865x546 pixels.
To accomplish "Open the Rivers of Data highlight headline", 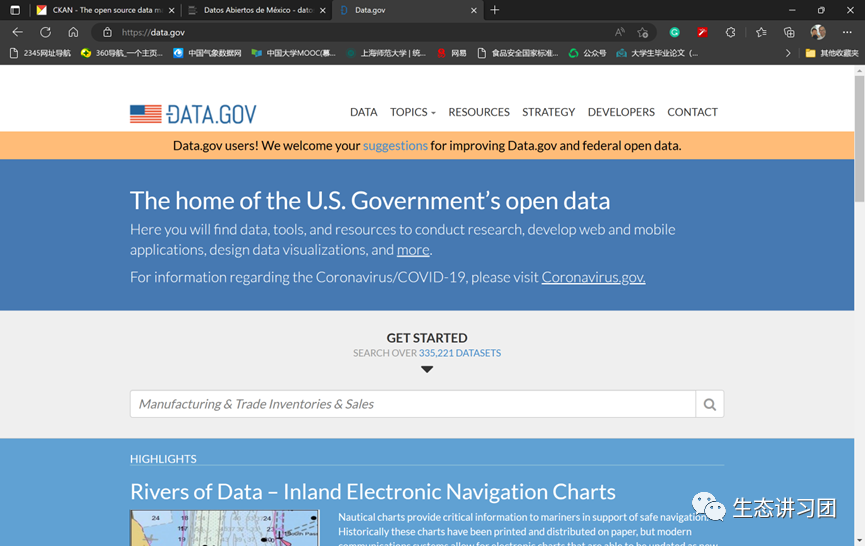I will click(x=372, y=491).
